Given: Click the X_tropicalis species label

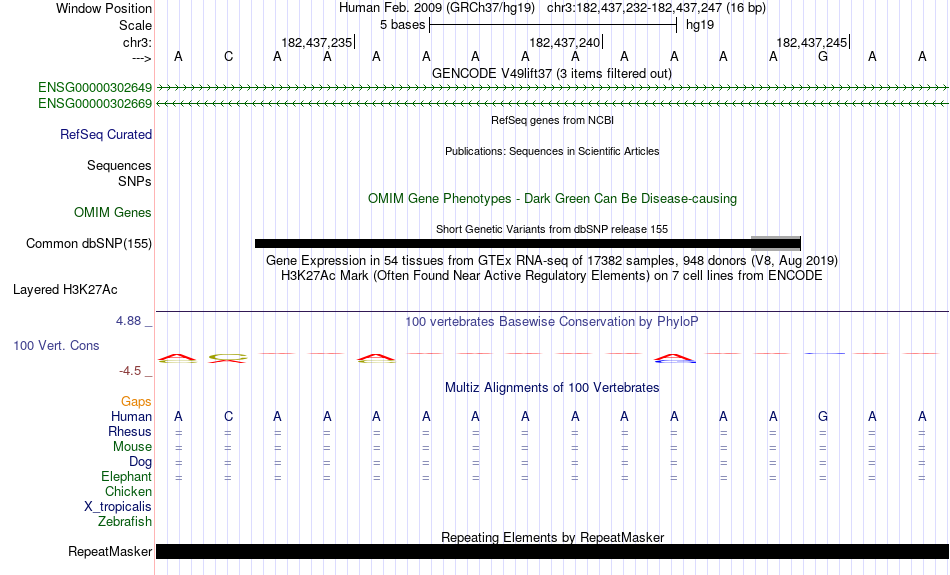Looking at the screenshot, I should 118,507.
